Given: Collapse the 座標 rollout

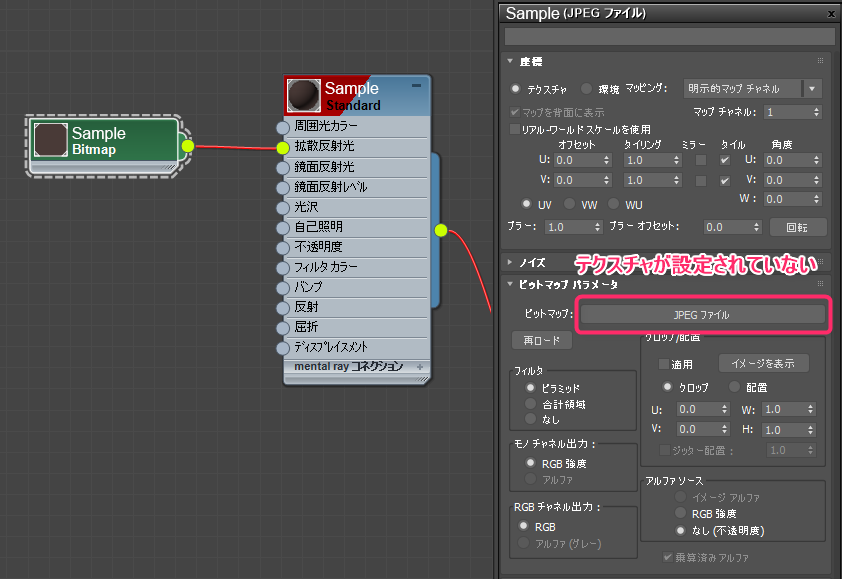Looking at the screenshot, I should click(511, 62).
